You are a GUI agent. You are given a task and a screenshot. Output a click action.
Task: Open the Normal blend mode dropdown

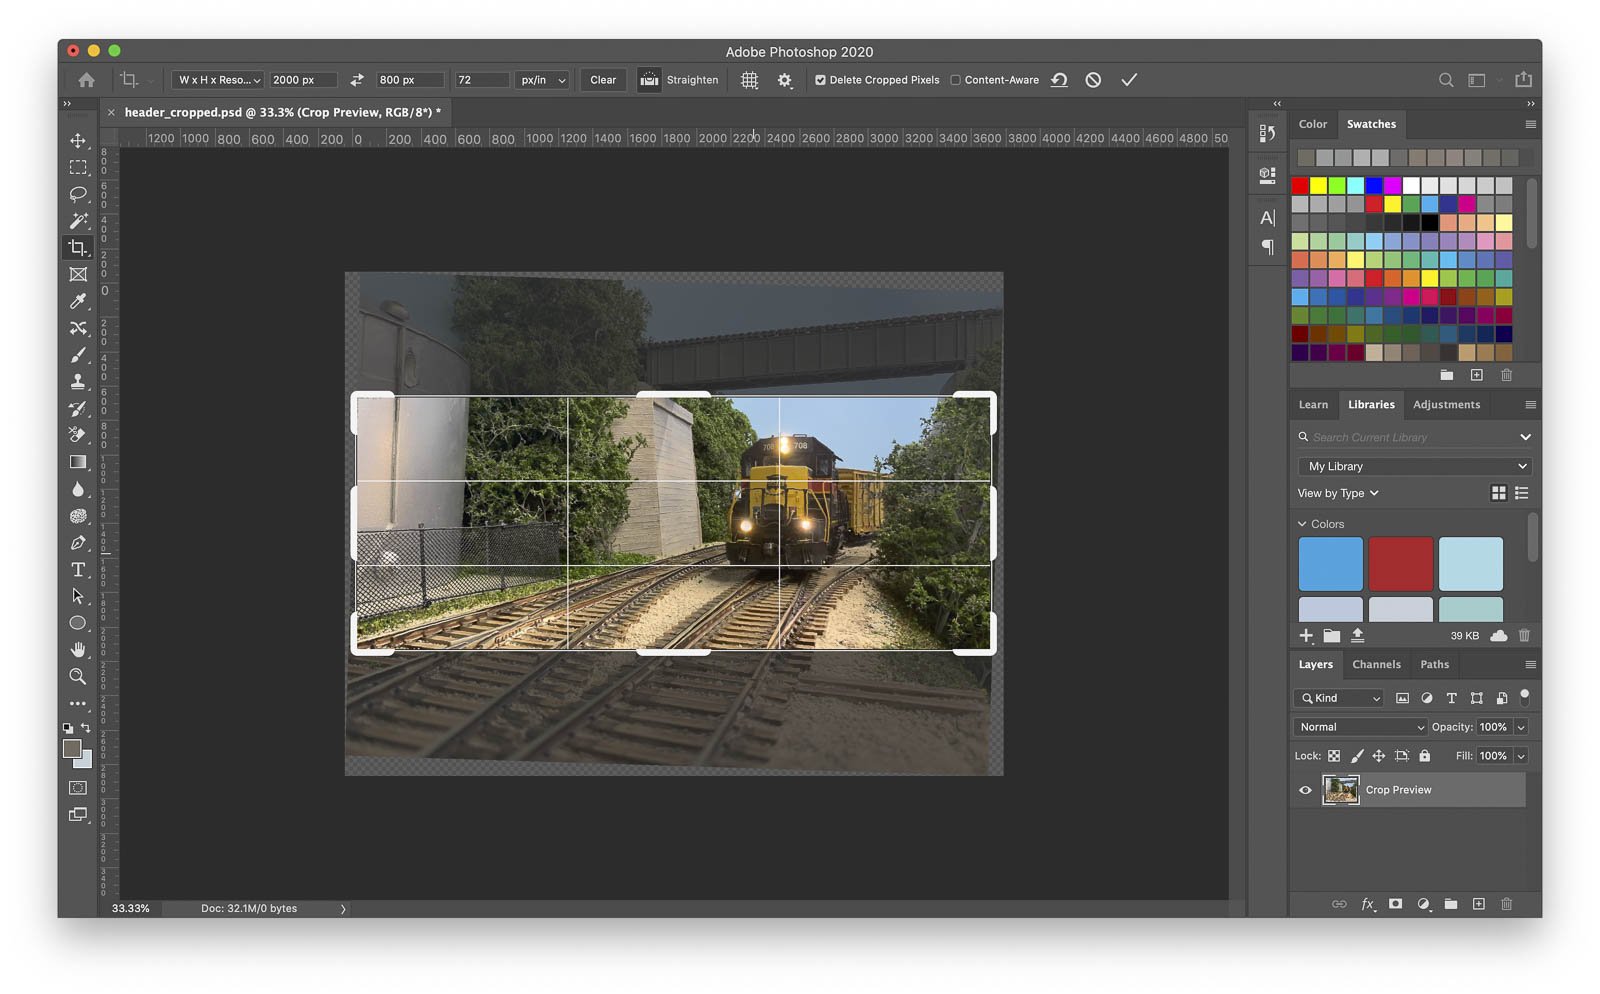click(x=1360, y=727)
